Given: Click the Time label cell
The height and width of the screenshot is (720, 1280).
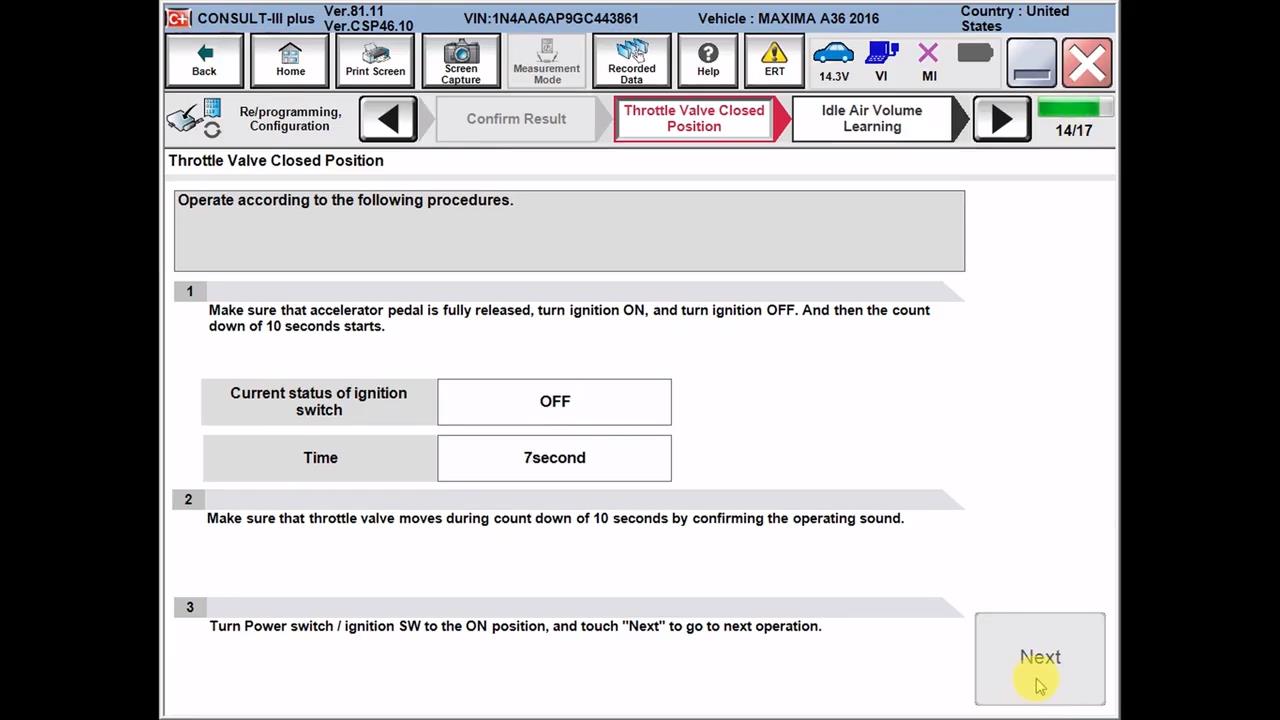Looking at the screenshot, I should point(320,458).
